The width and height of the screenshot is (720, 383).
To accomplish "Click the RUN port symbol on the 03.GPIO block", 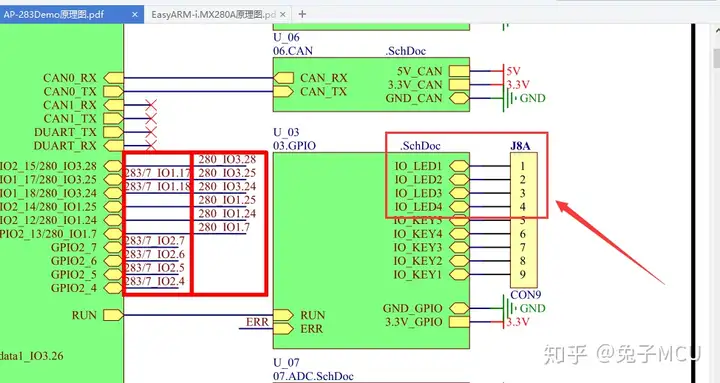I will pos(283,315).
